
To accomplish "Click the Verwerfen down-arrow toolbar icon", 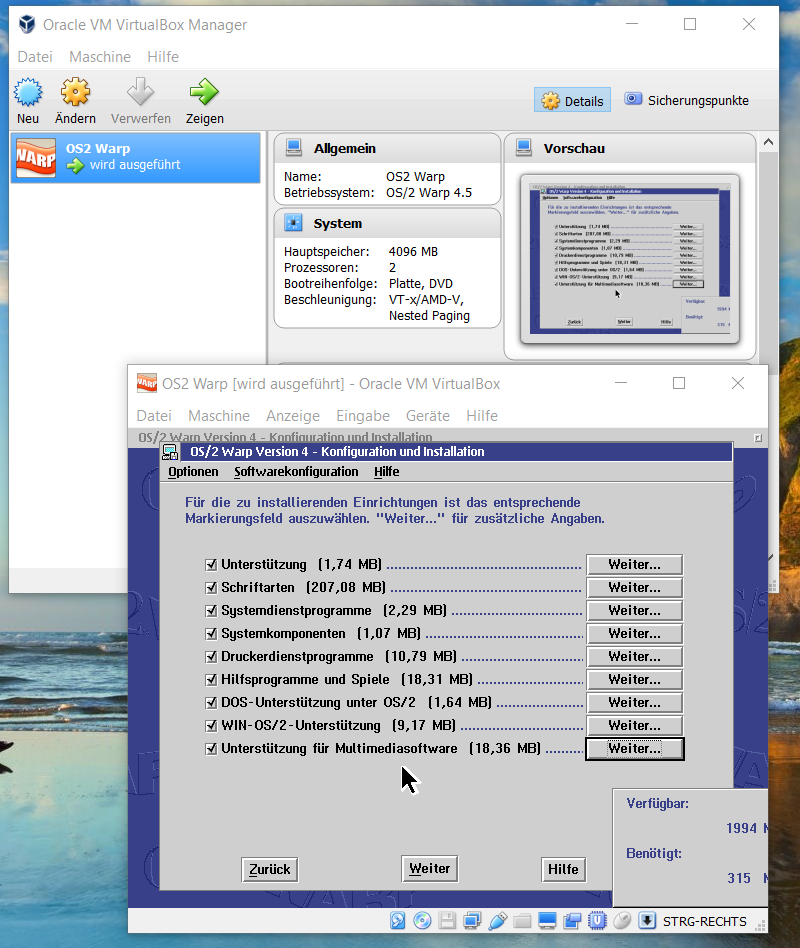I will tap(140, 92).
